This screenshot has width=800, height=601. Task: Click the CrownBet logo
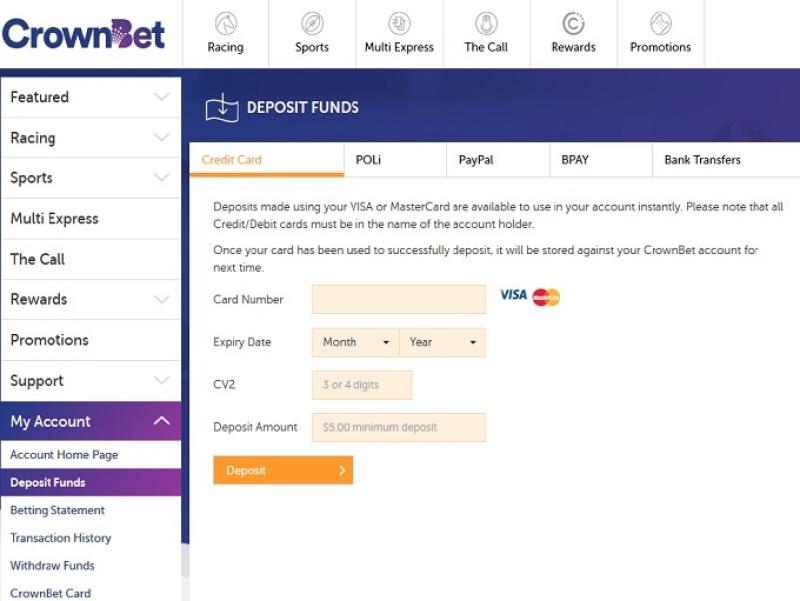83,34
